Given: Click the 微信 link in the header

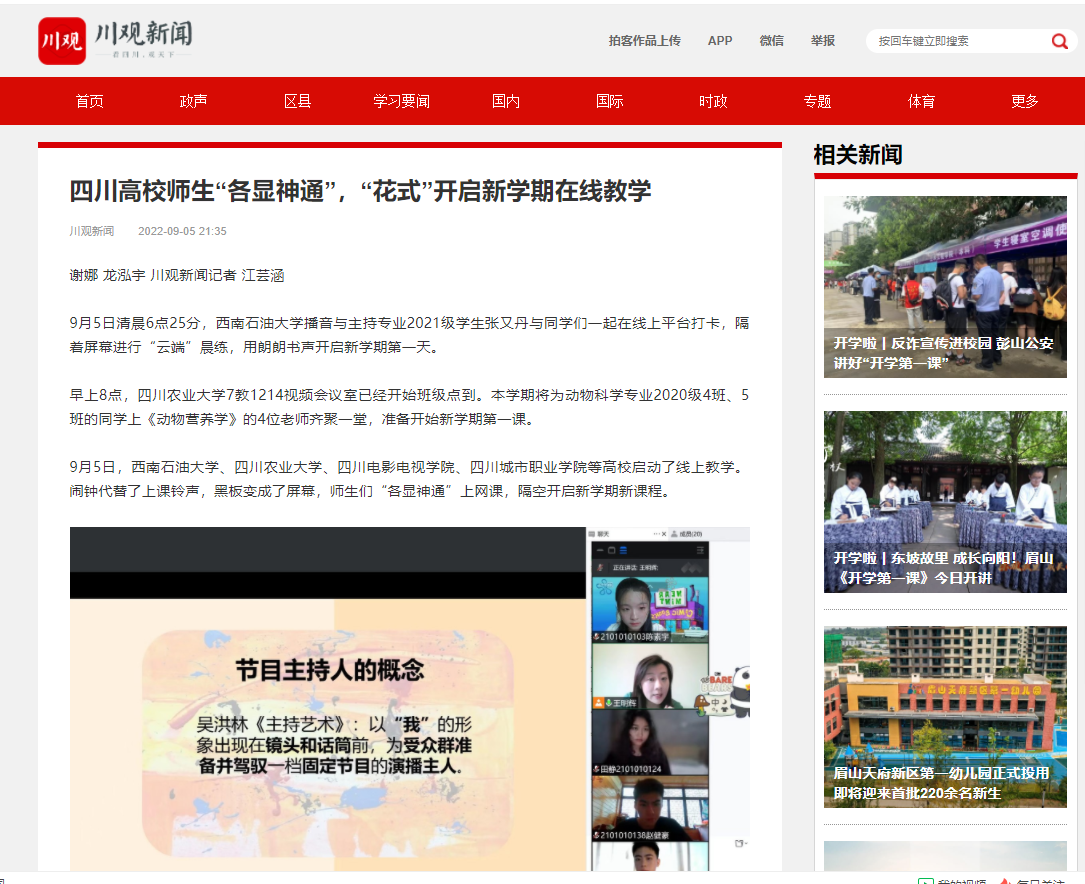Looking at the screenshot, I should pyautogui.click(x=772, y=41).
